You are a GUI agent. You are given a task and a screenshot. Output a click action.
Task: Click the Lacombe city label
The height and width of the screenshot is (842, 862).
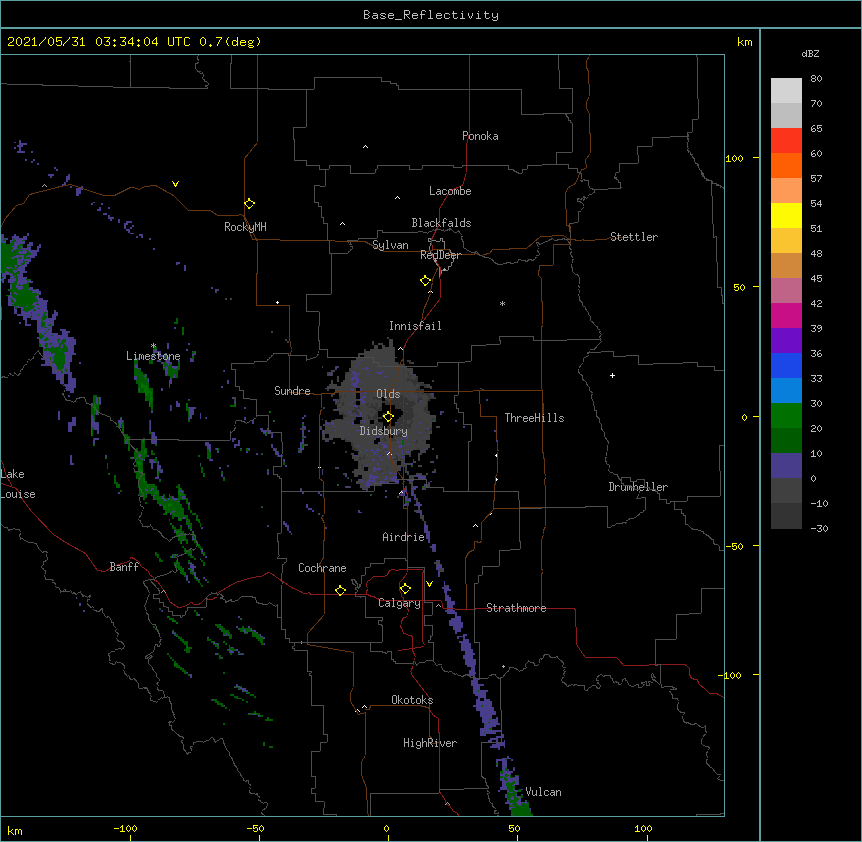tap(450, 191)
